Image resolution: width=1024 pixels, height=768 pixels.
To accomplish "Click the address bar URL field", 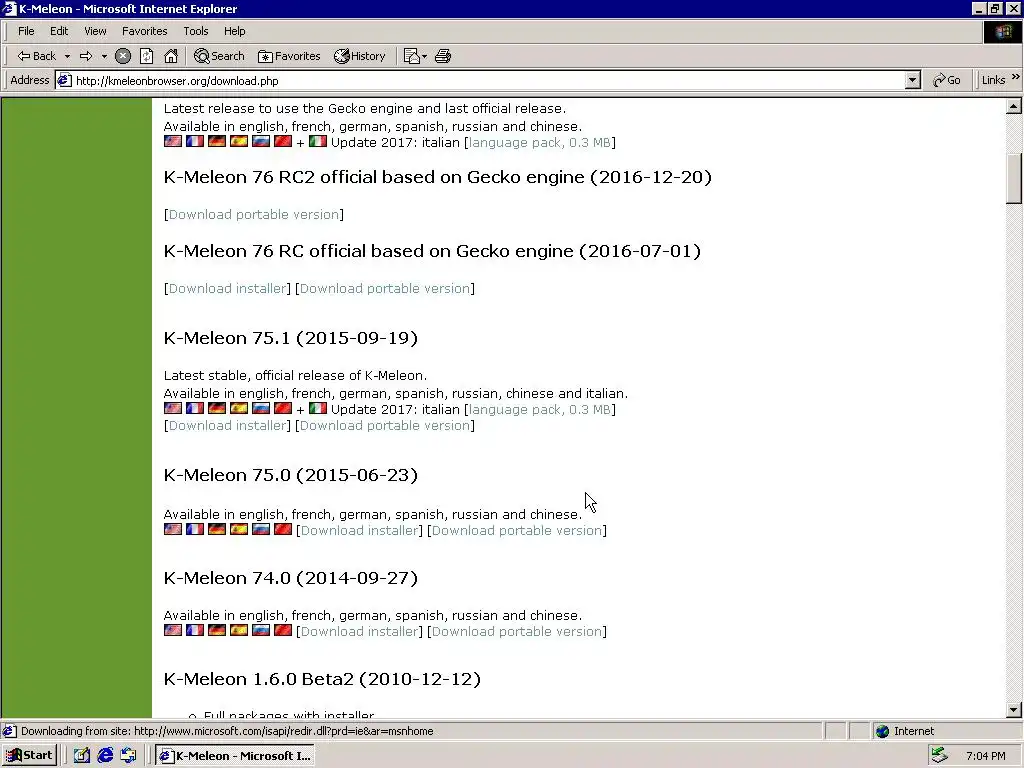I will click(480, 81).
